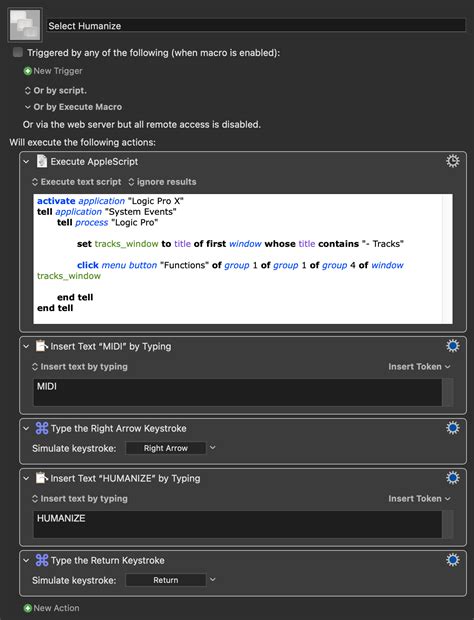Open the gear menu of Insert Text MIDI action
The height and width of the screenshot is (620, 474).
453,346
